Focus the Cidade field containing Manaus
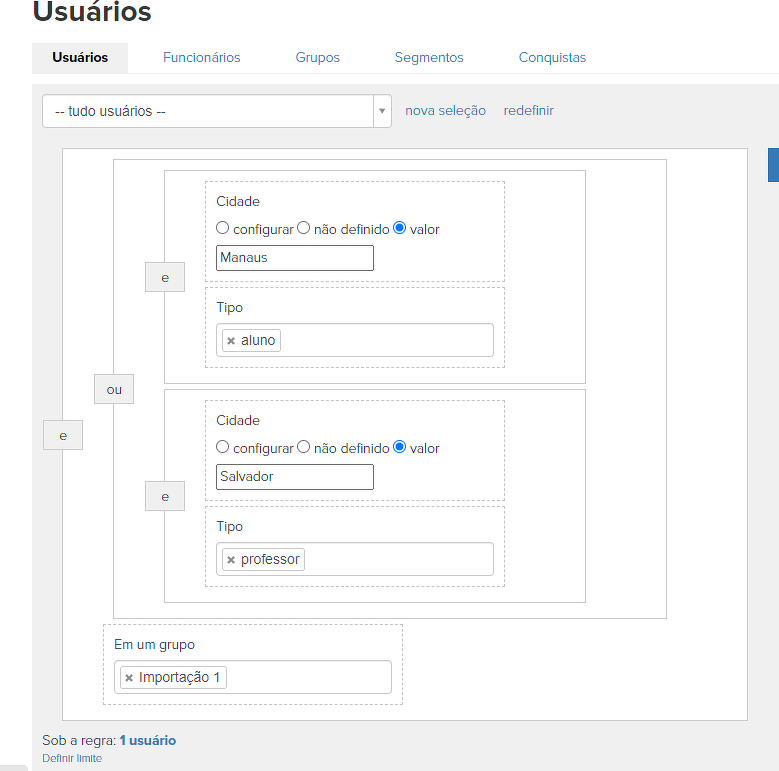The image size is (779, 771). [295, 258]
